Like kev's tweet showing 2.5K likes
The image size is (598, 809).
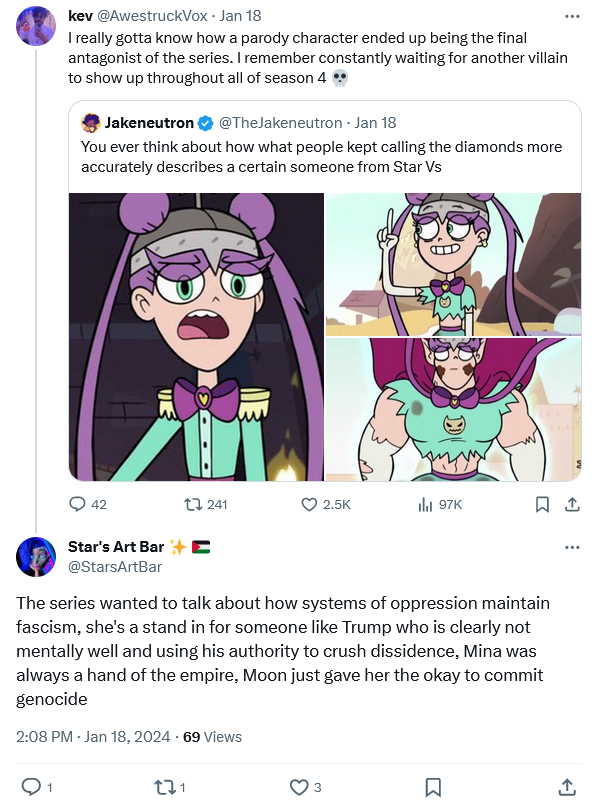point(309,504)
